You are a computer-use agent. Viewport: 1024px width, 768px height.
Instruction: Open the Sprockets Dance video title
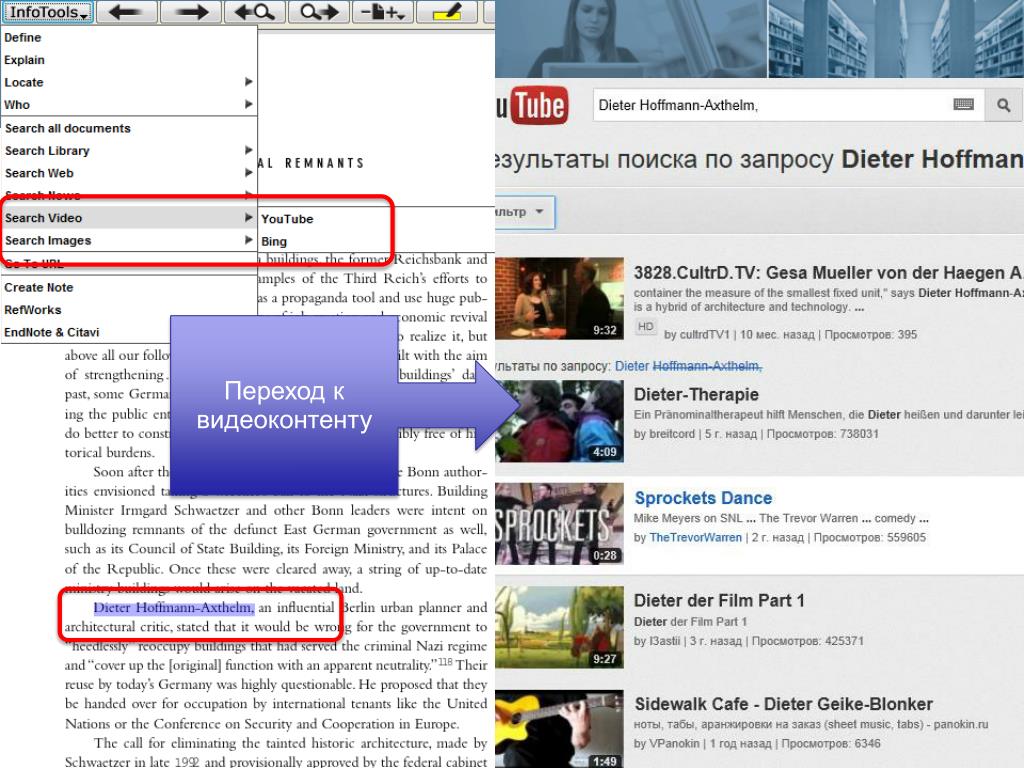[x=703, y=498]
